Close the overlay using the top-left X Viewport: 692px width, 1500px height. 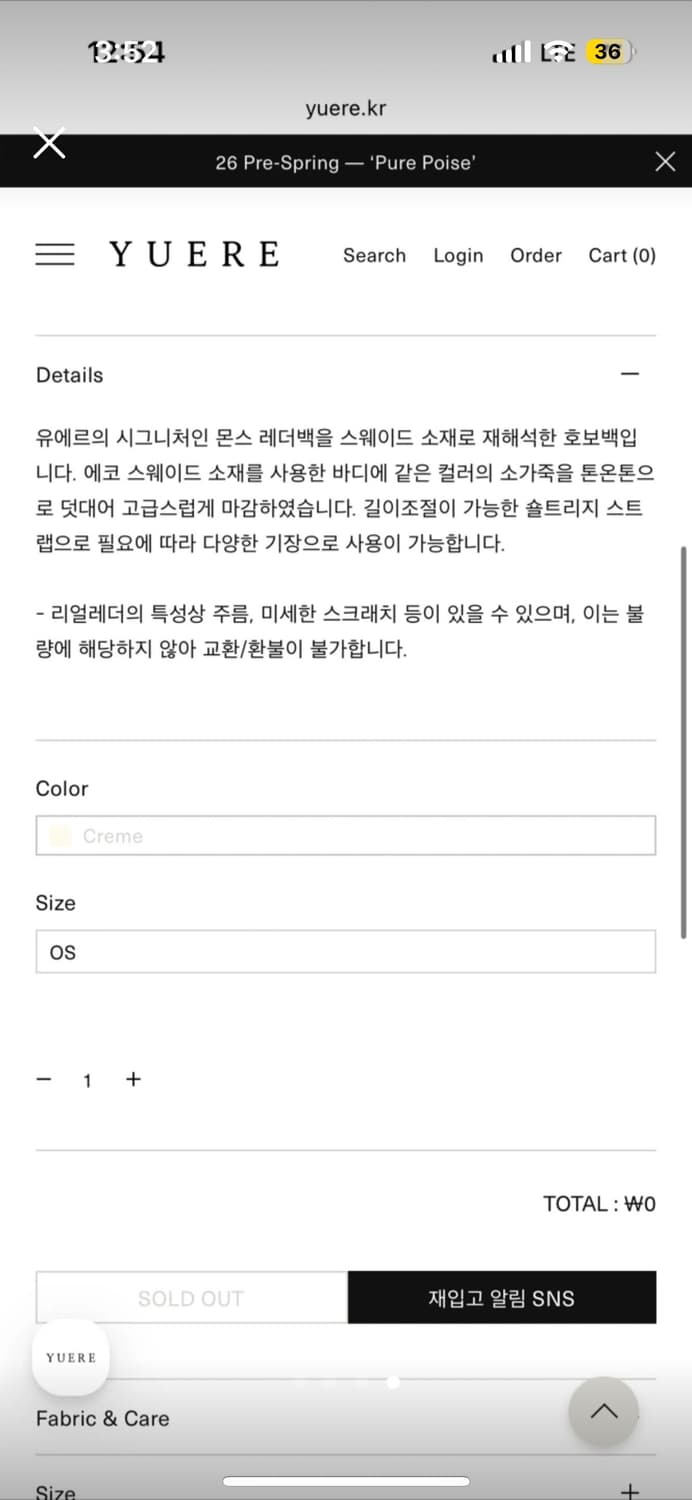[x=49, y=142]
